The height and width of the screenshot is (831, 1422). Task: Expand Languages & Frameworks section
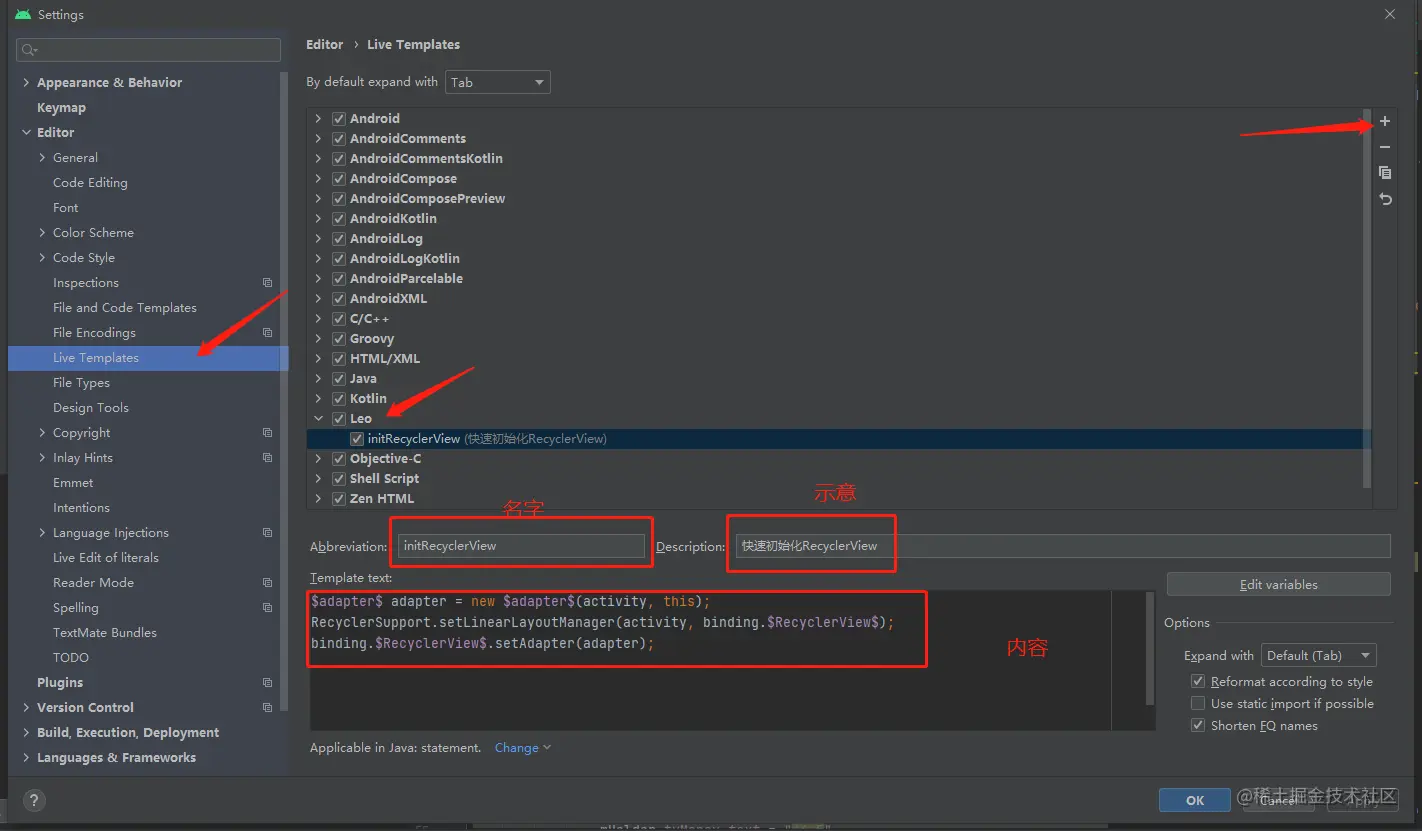pos(26,758)
